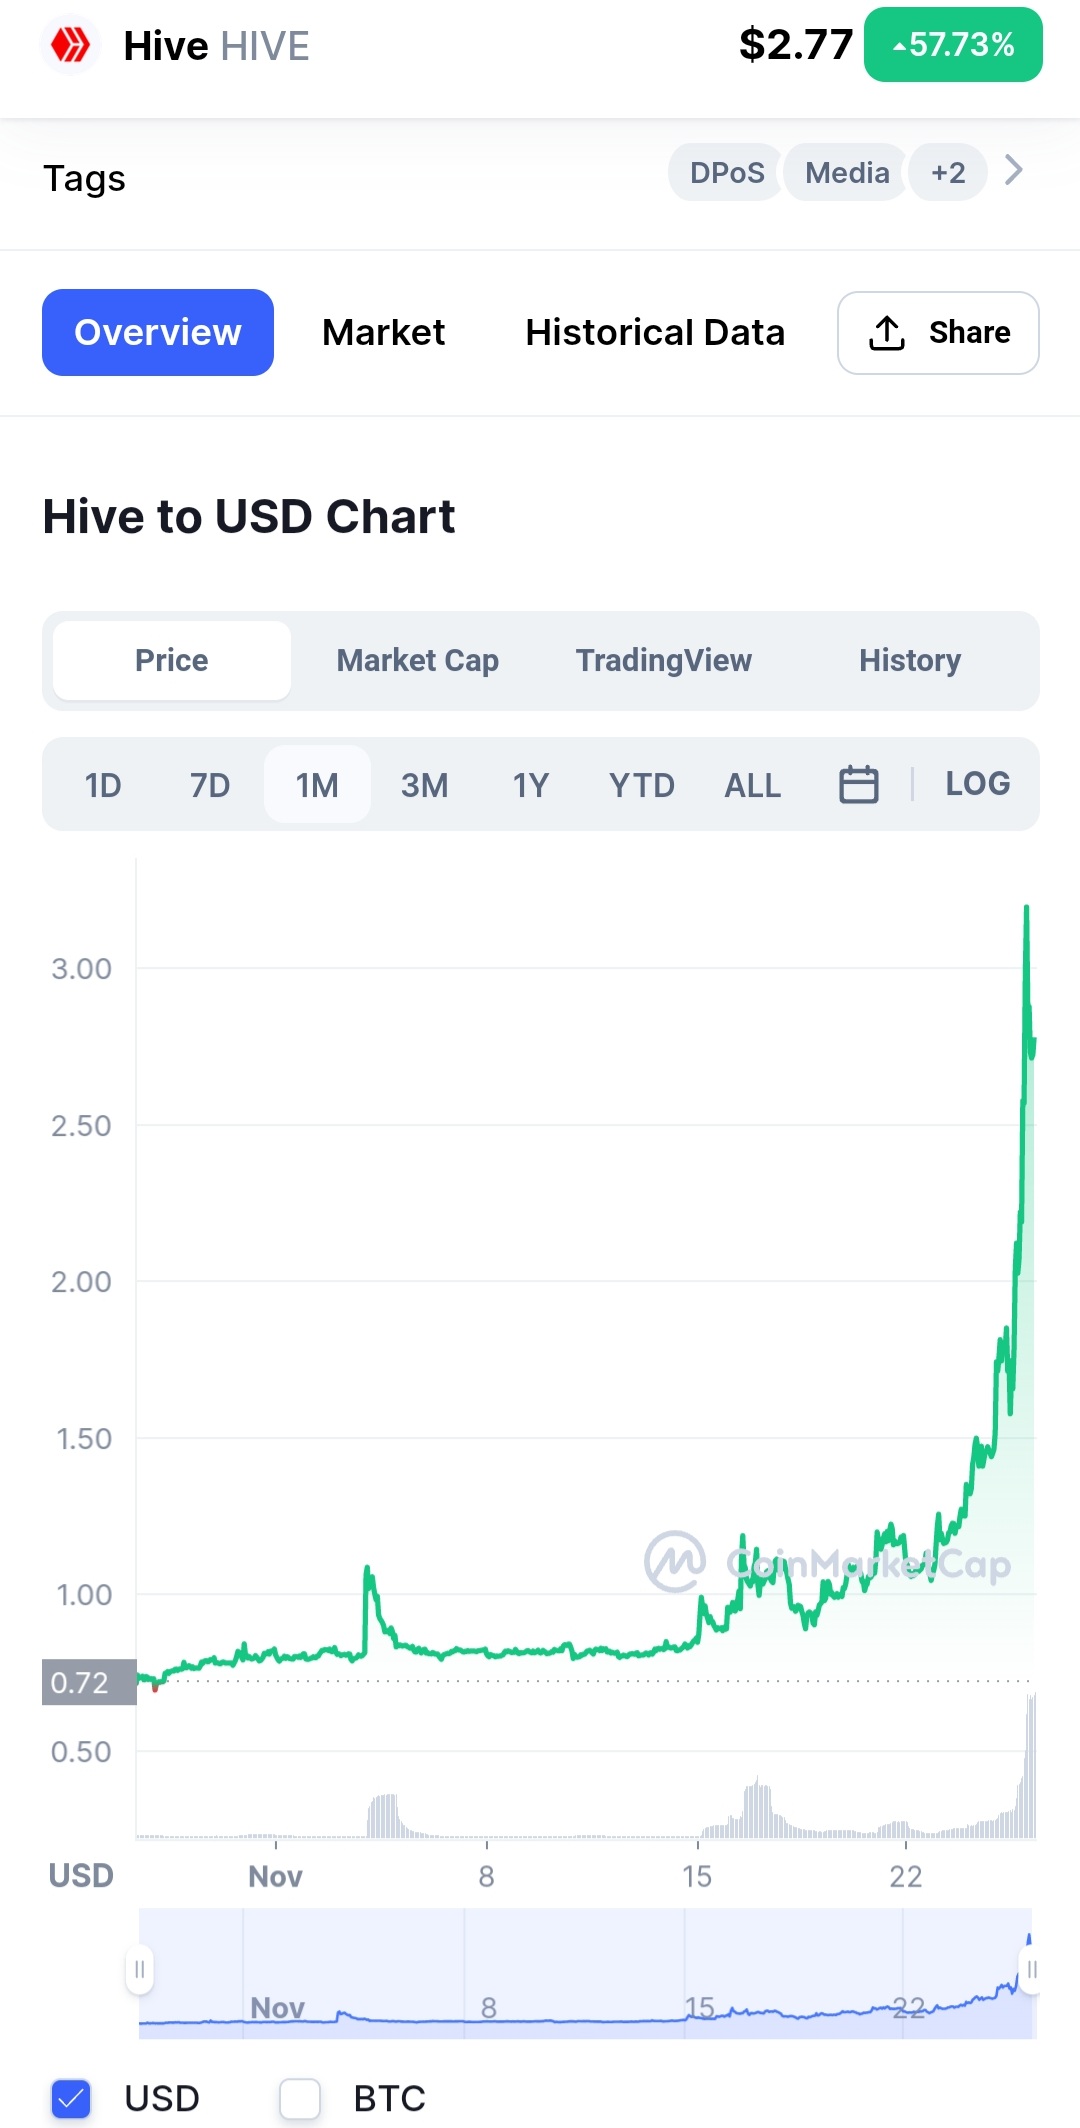Viewport: 1080px width, 2128px height.
Task: Set chart range to 7D
Action: [210, 785]
